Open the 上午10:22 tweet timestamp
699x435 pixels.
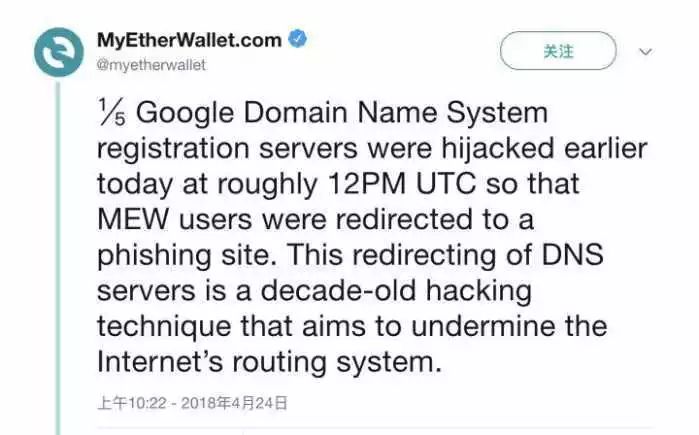pyautogui.click(x=132, y=403)
